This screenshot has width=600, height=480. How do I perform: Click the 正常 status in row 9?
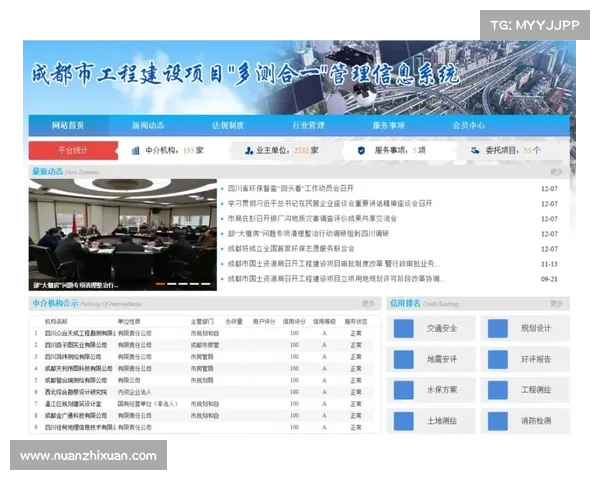356,427
